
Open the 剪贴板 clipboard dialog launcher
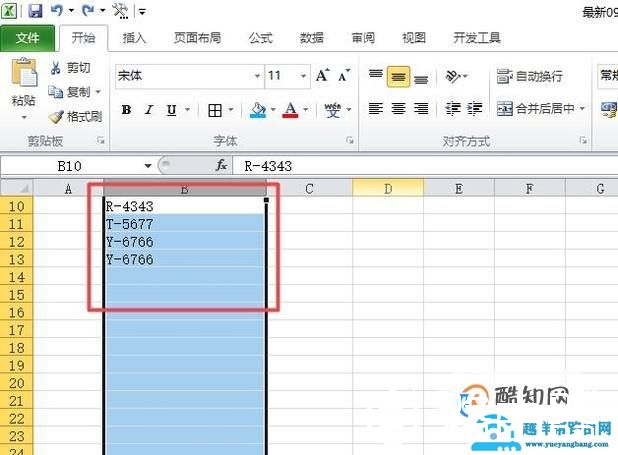pos(101,140)
